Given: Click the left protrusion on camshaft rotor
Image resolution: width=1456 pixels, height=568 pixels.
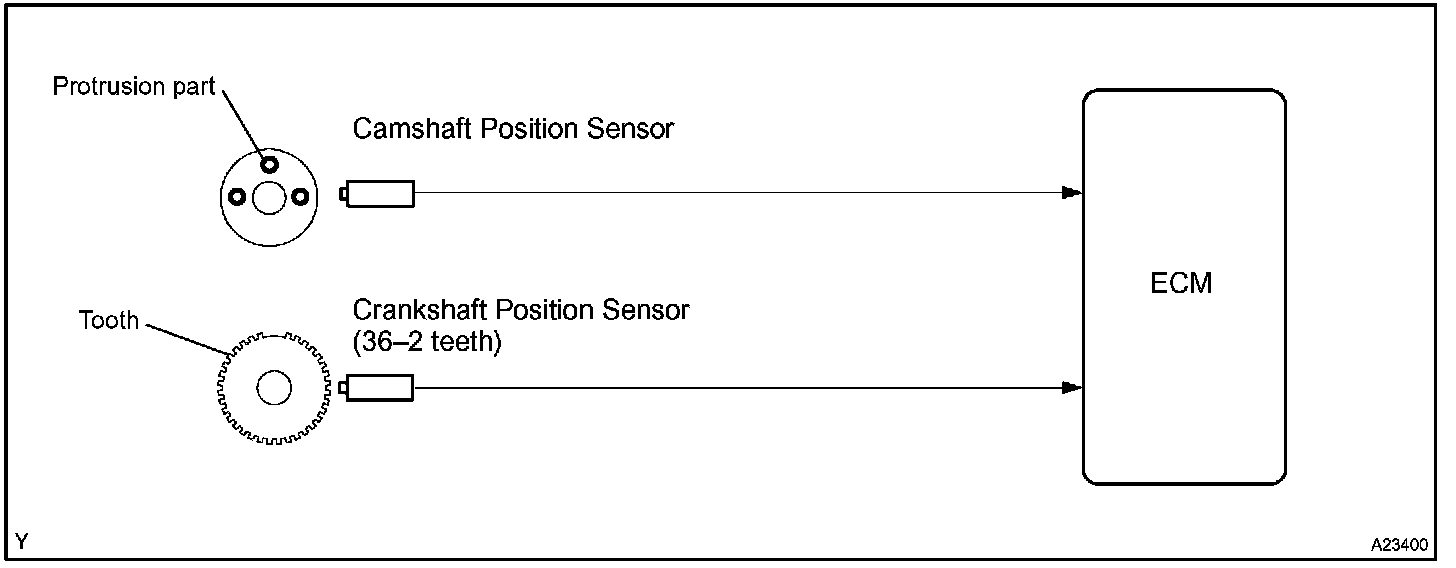Looking at the screenshot, I should click(x=237, y=197).
